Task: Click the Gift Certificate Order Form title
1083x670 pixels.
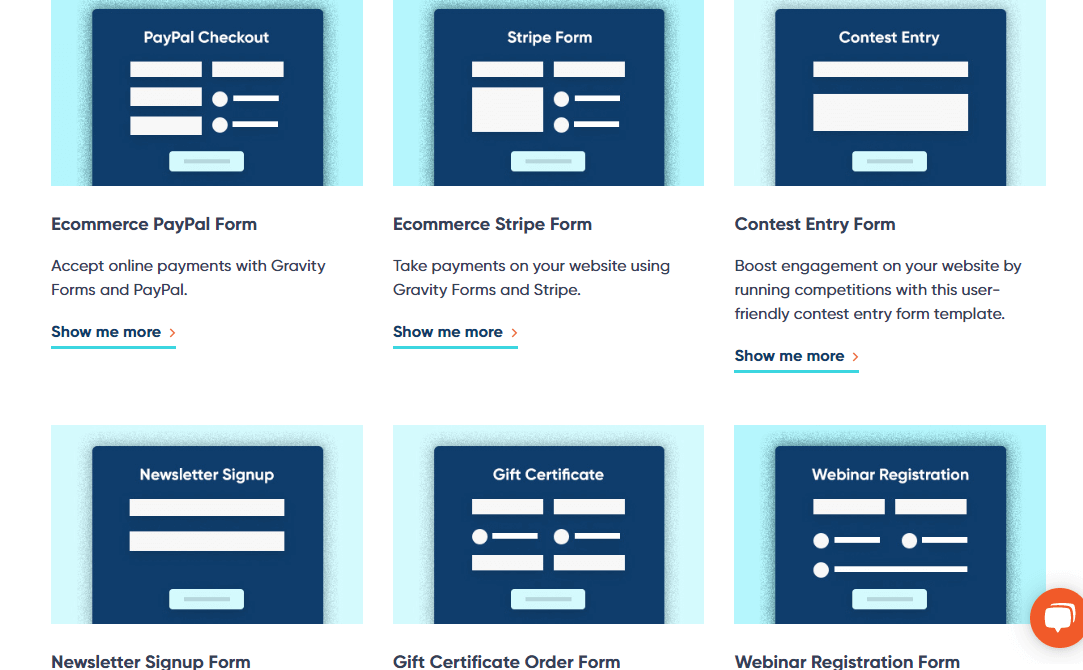Action: pyautogui.click(x=506, y=661)
